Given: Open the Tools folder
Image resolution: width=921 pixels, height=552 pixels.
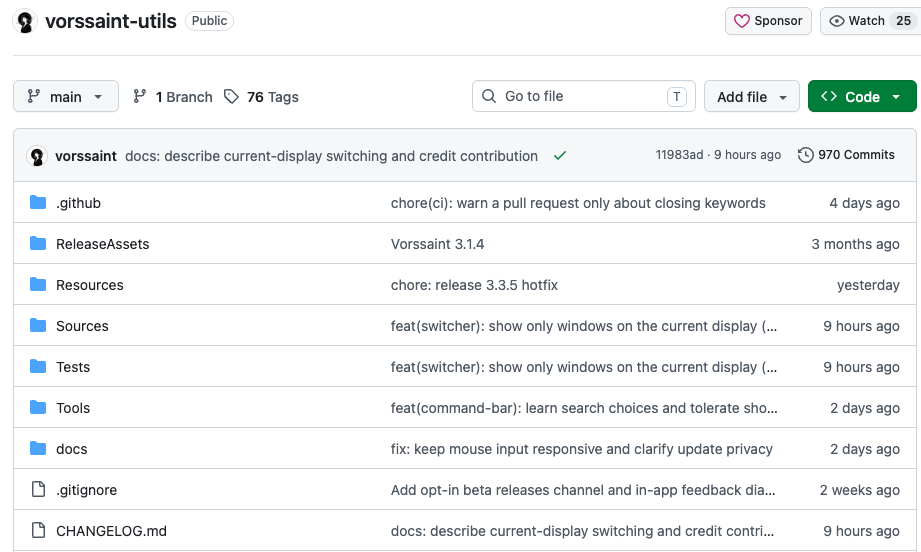Looking at the screenshot, I should coord(73,408).
